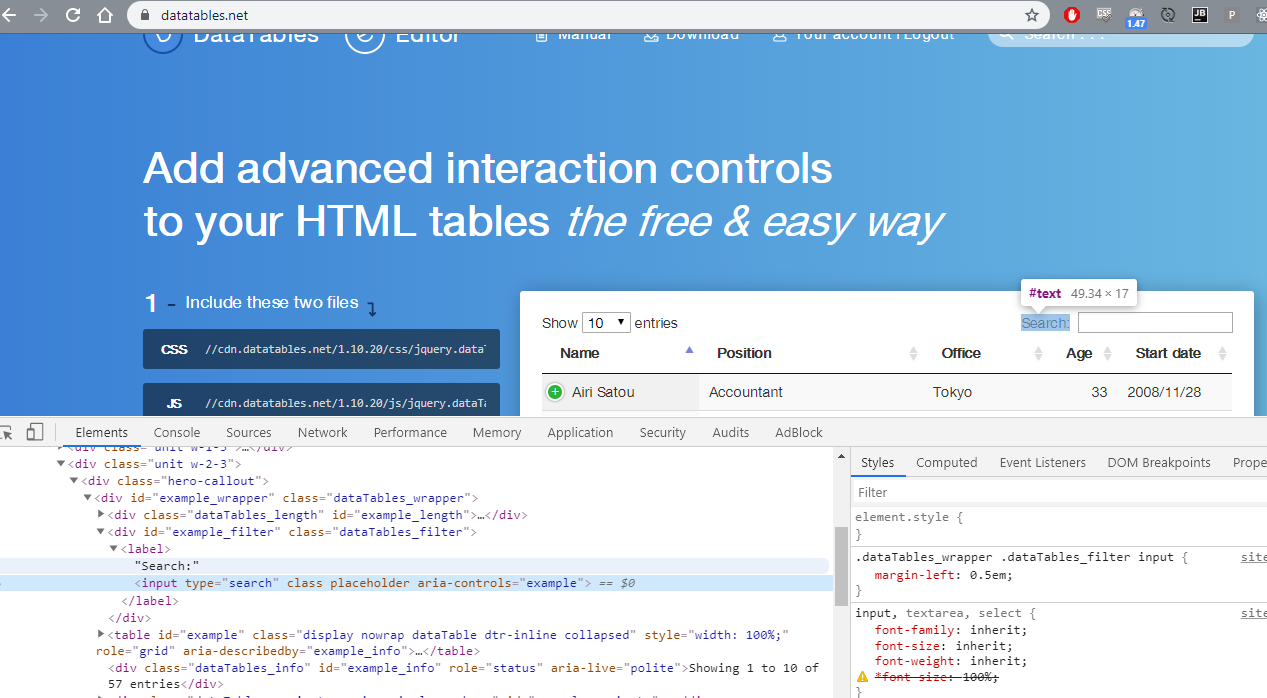Collapse the div class unit w-2-3 node
Viewport: 1267px width, 698px height.
click(61, 464)
